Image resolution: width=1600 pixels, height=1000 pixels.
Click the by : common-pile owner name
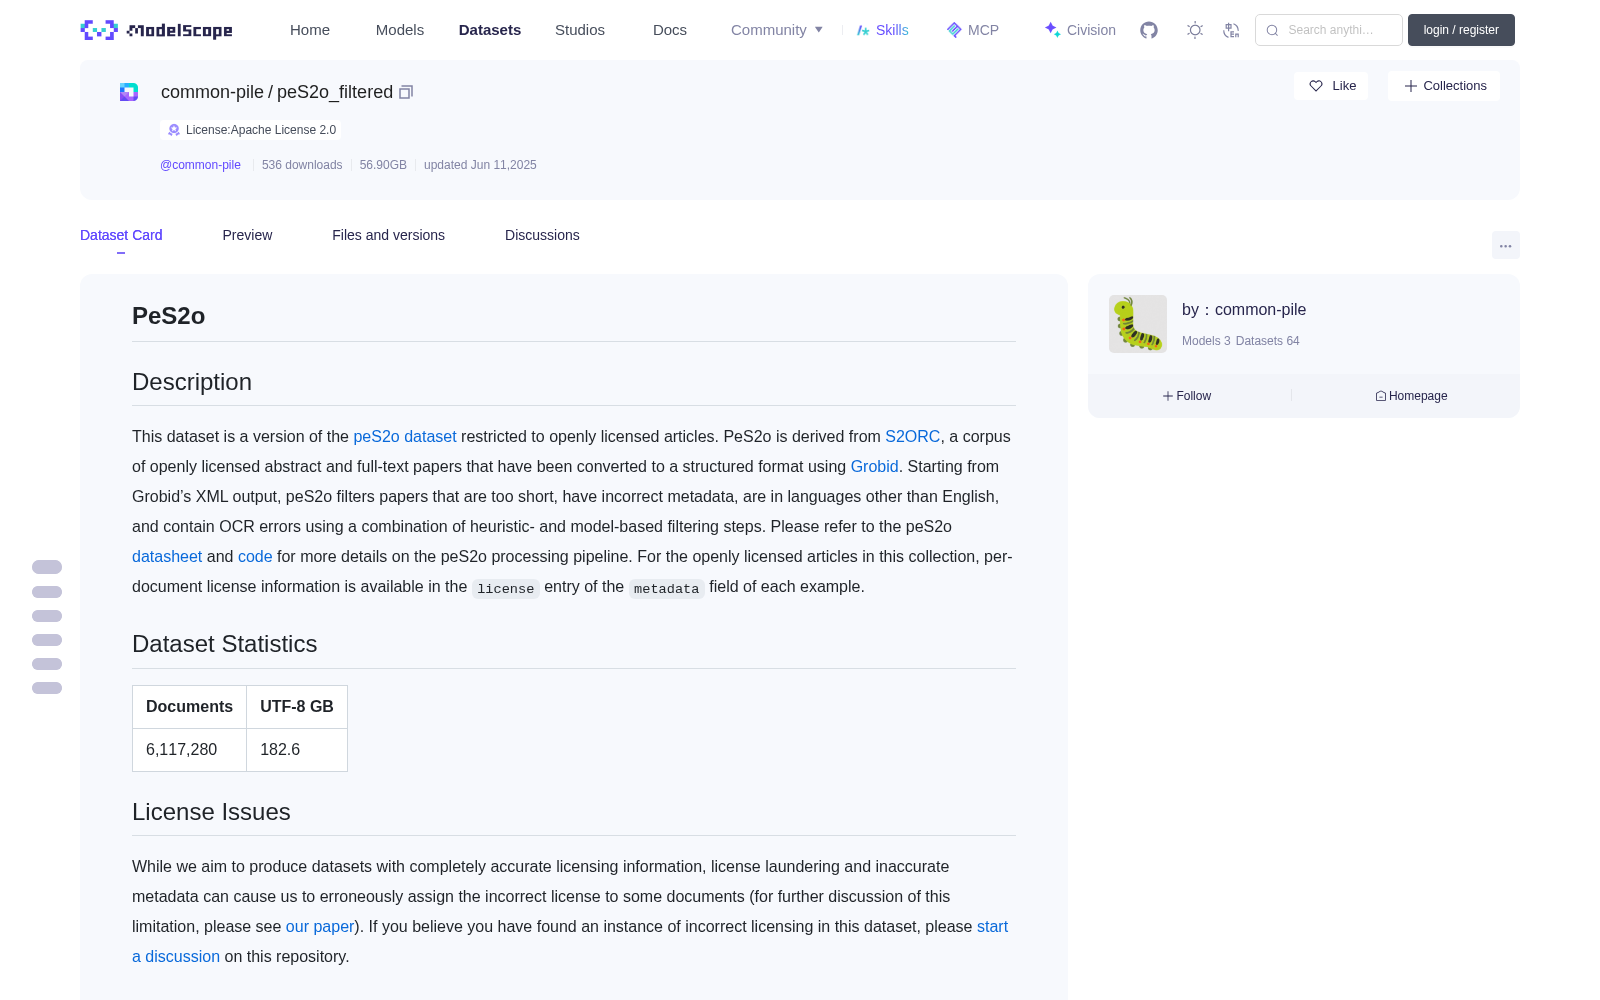[1244, 310]
